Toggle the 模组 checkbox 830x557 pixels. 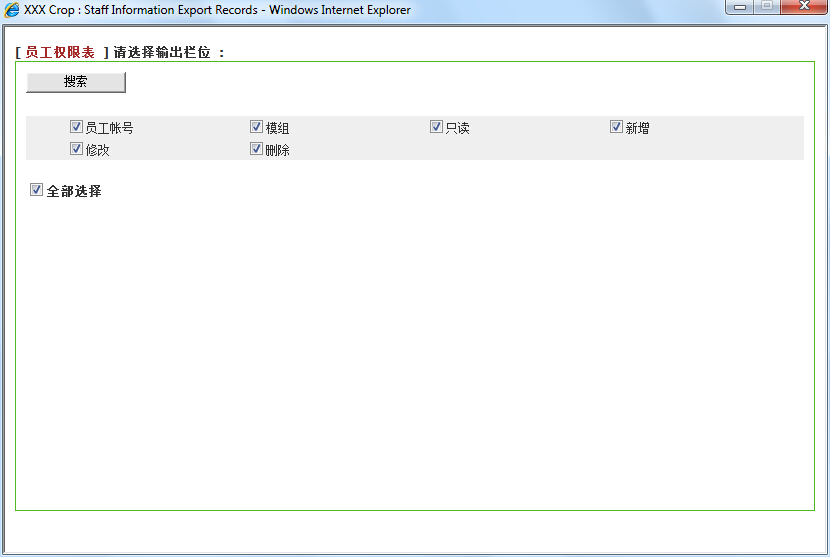pos(256,127)
